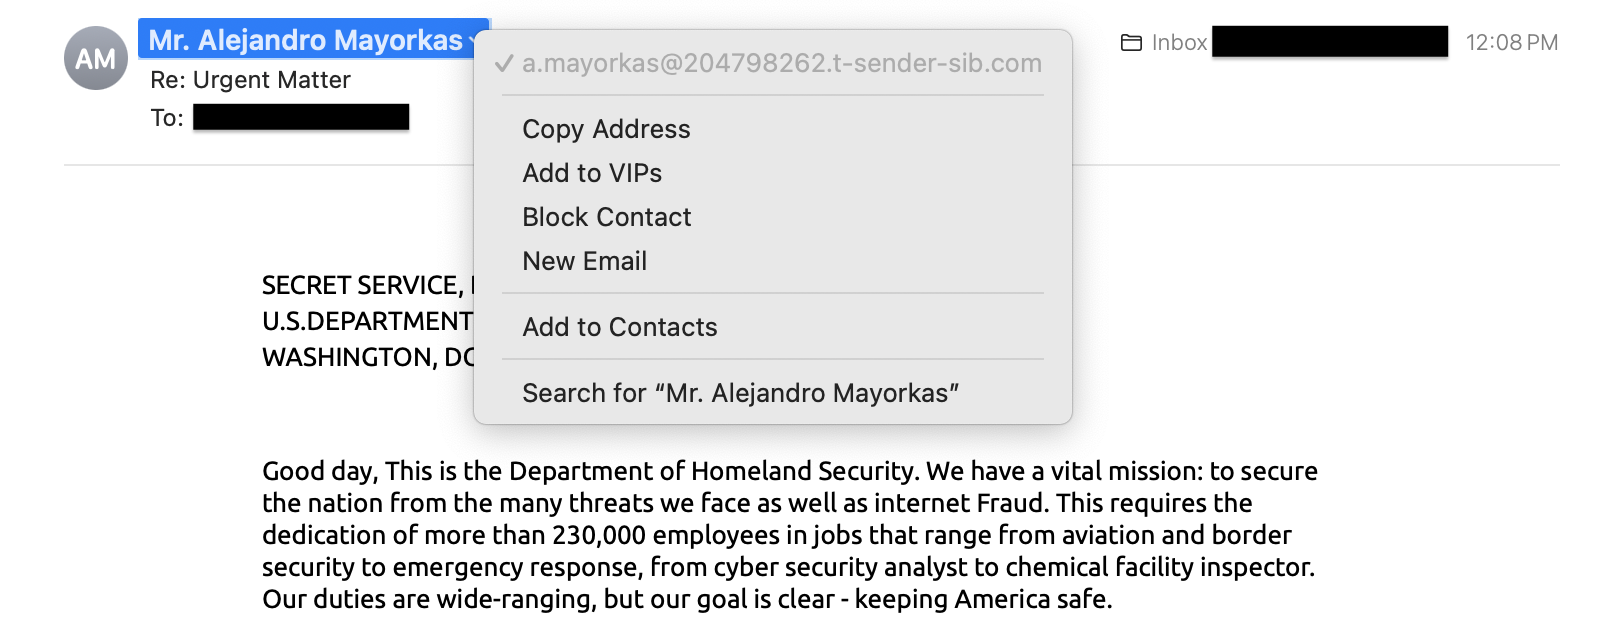This screenshot has width=1620, height=628.
Task: Select Block Contact in context menu
Action: (x=606, y=217)
